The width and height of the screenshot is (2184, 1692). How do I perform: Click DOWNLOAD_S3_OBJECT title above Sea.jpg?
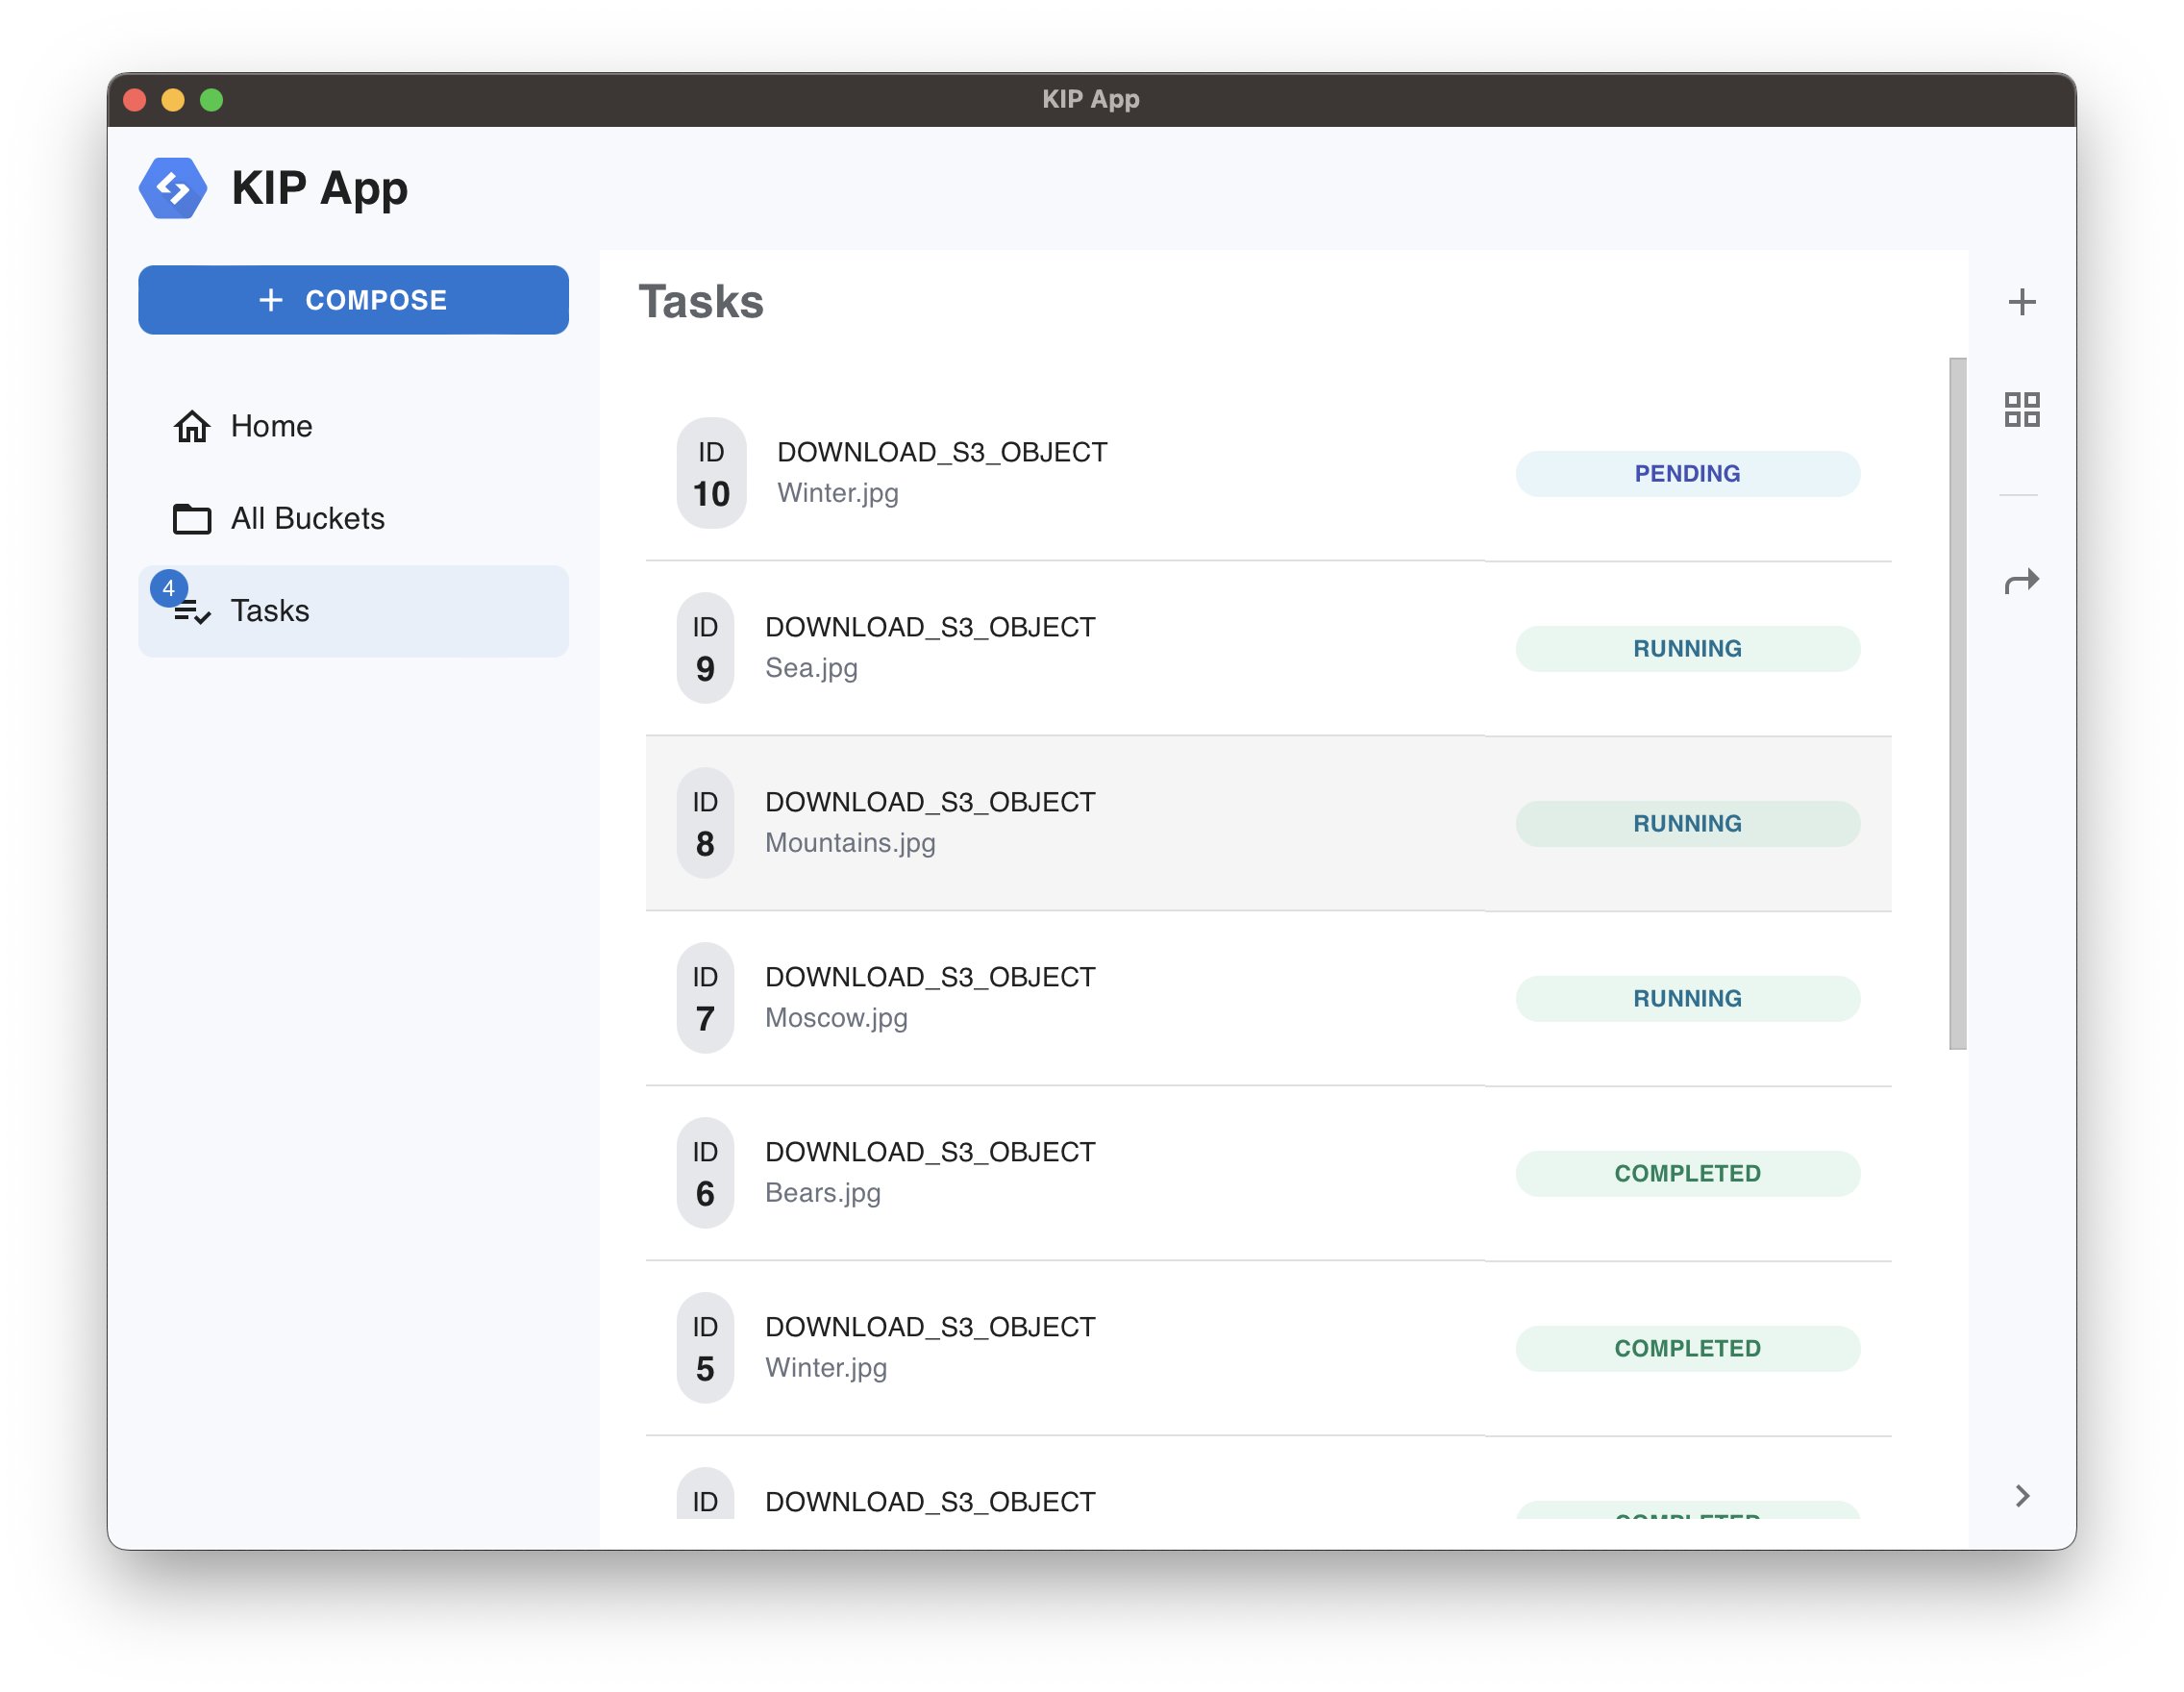[x=930, y=628]
